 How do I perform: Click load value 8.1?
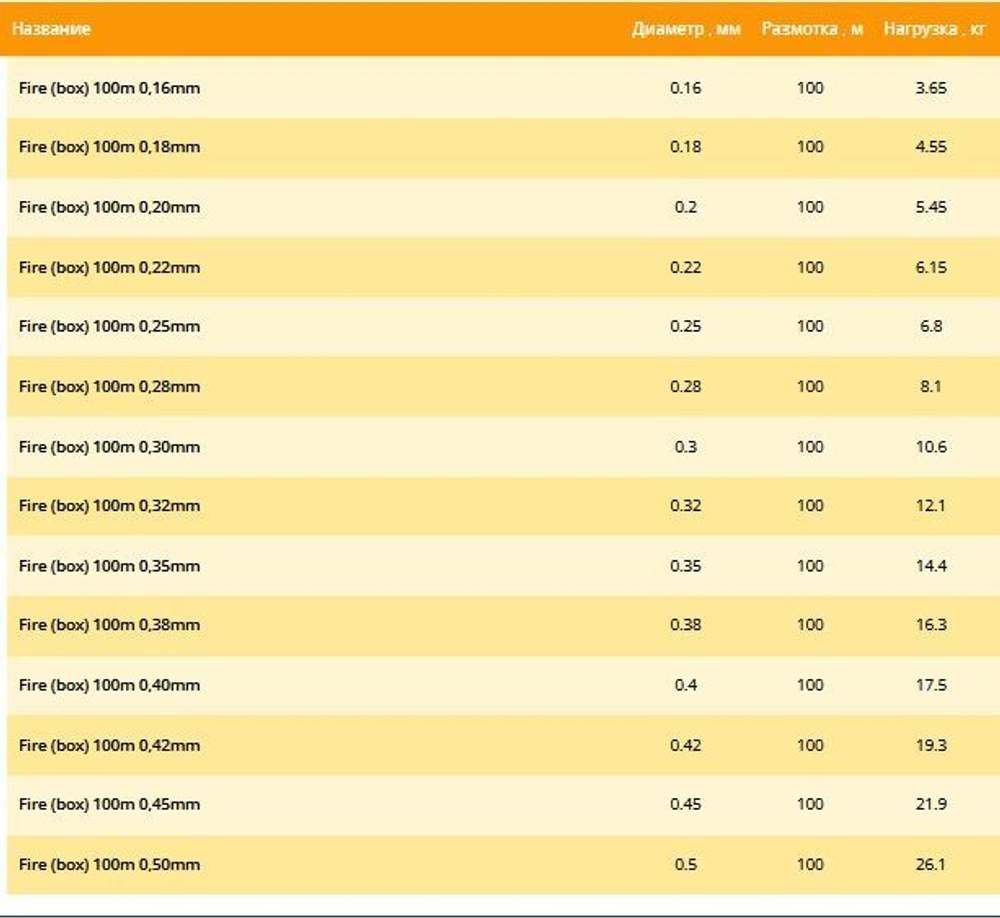[x=931, y=387]
